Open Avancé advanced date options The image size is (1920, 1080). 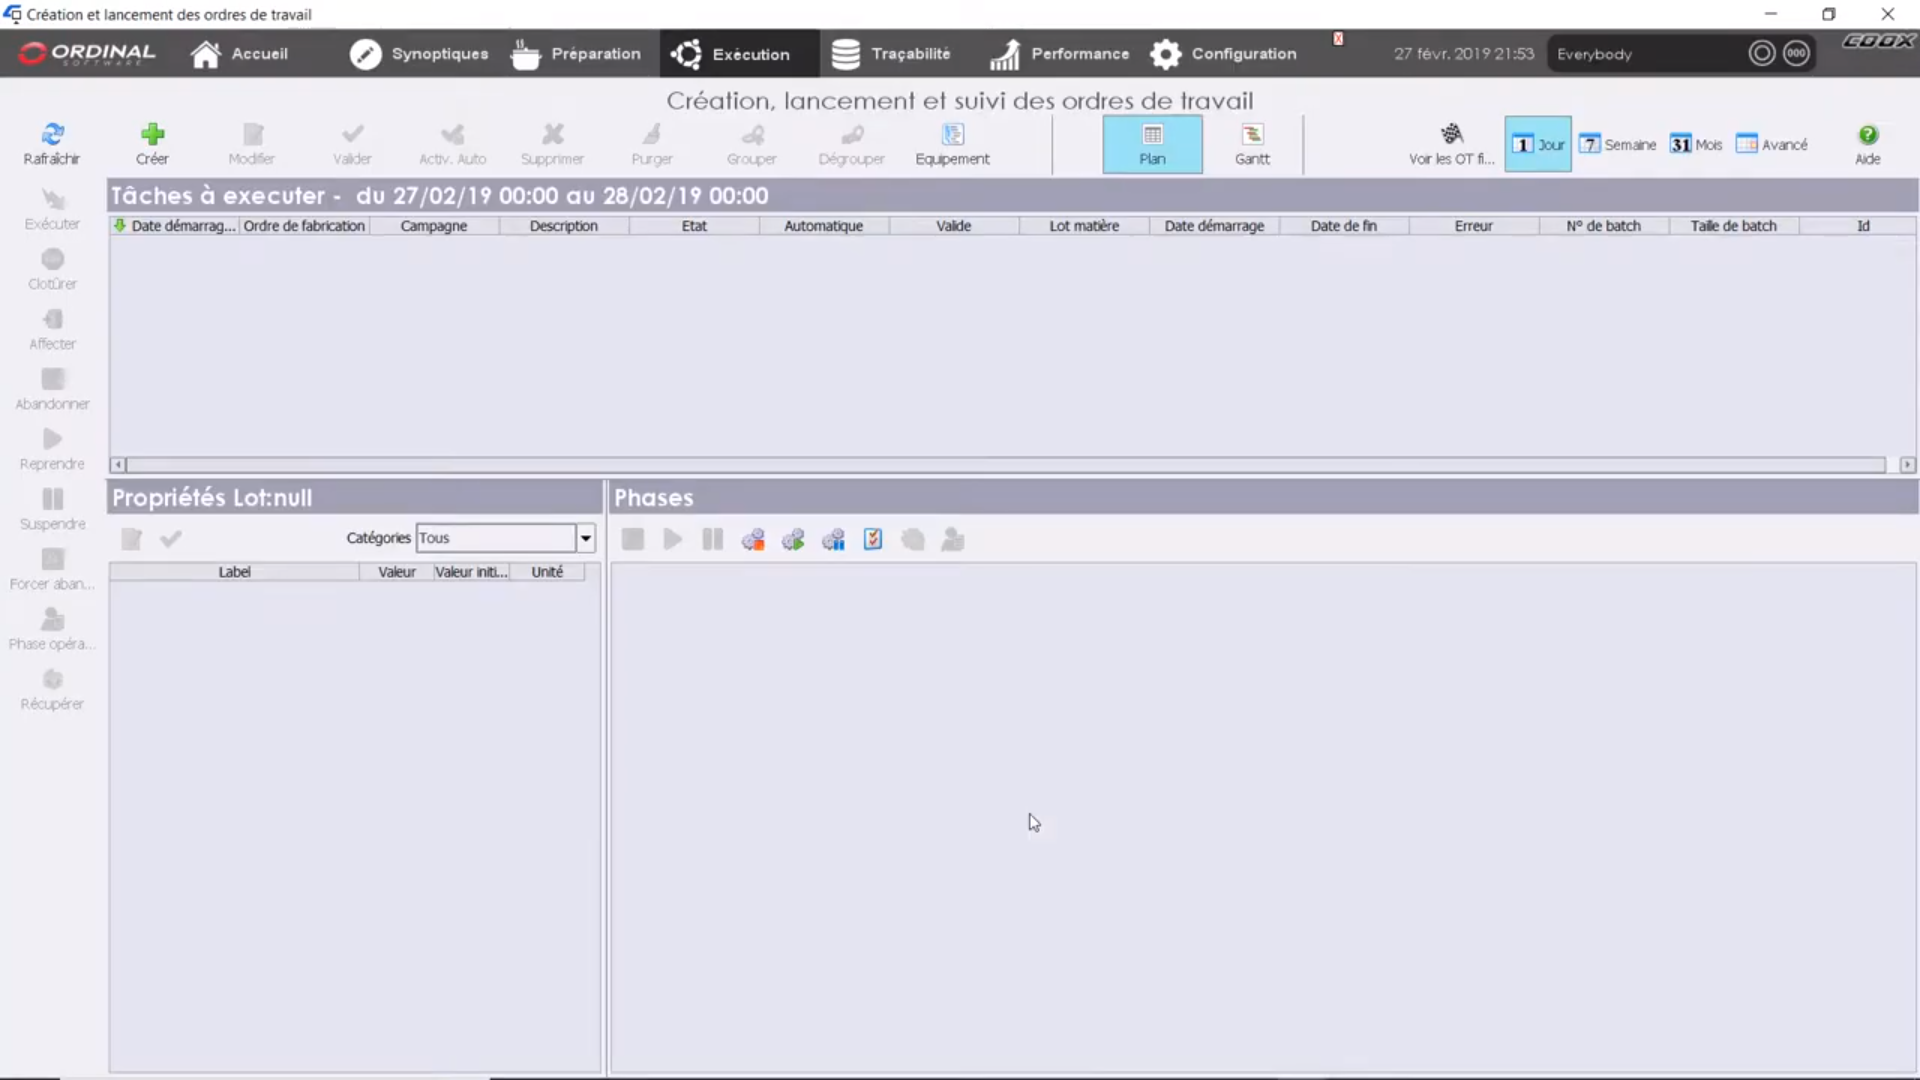tap(1772, 144)
